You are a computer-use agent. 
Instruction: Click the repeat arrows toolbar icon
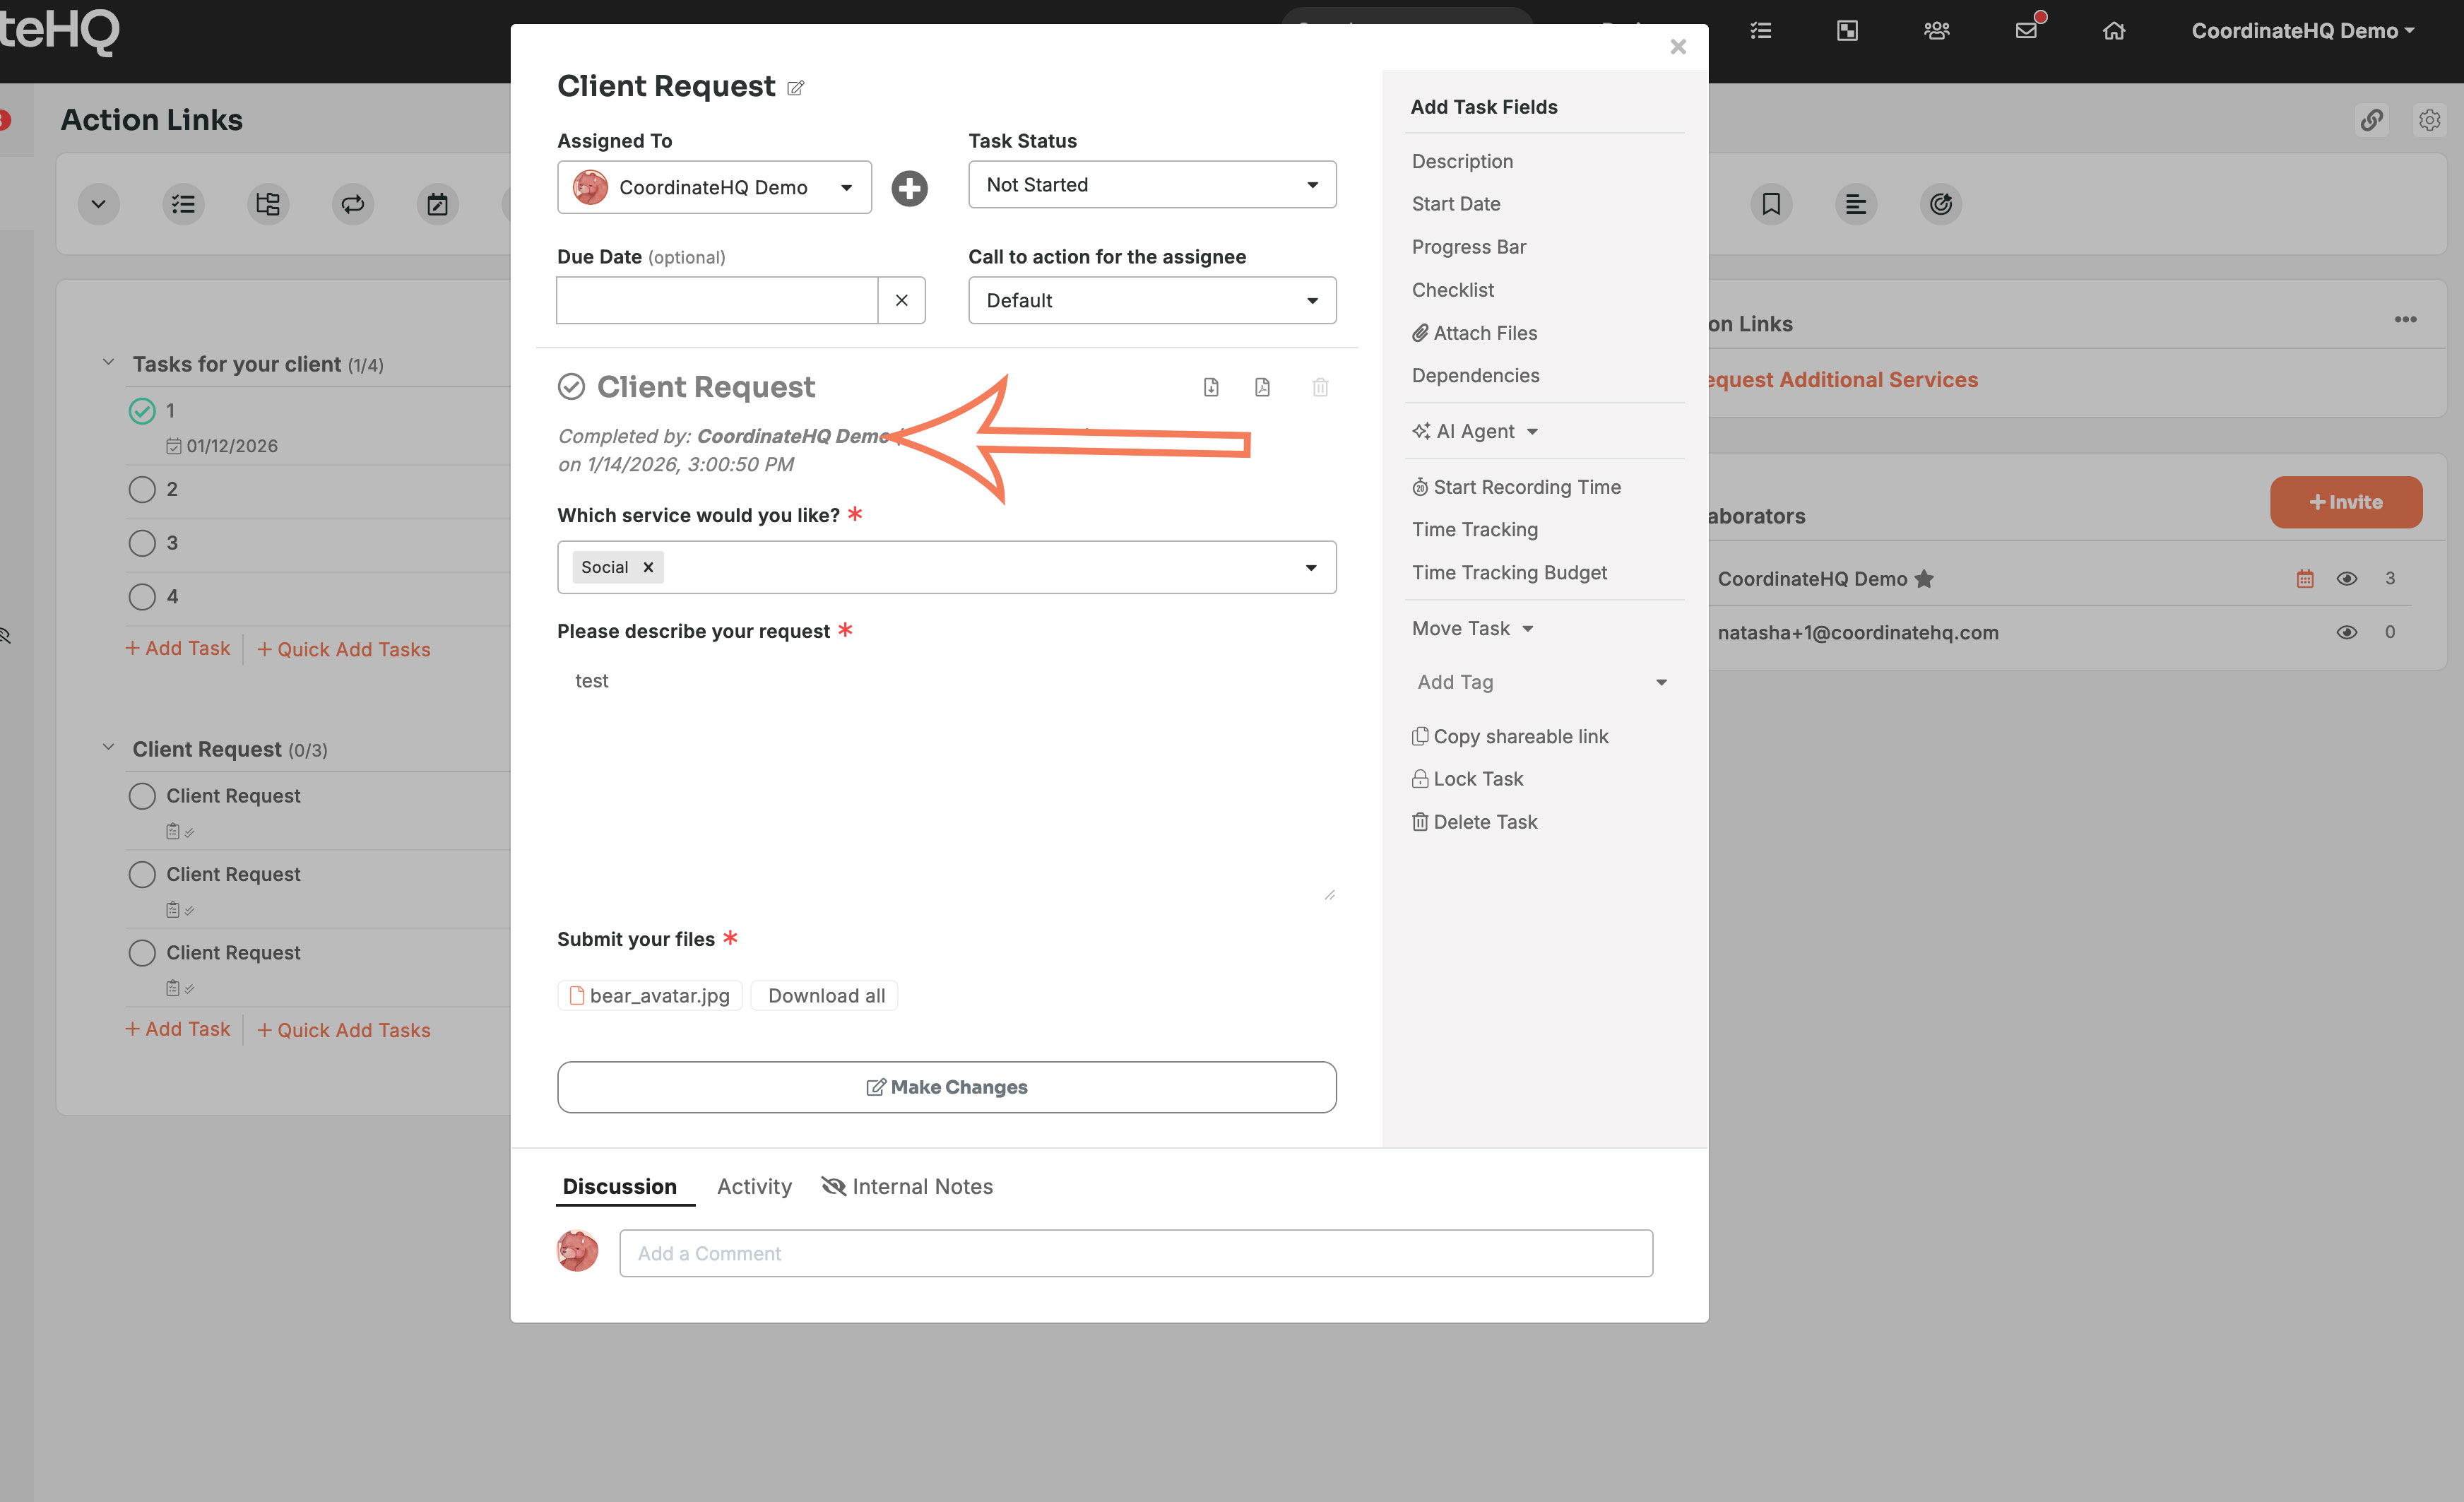coord(353,204)
